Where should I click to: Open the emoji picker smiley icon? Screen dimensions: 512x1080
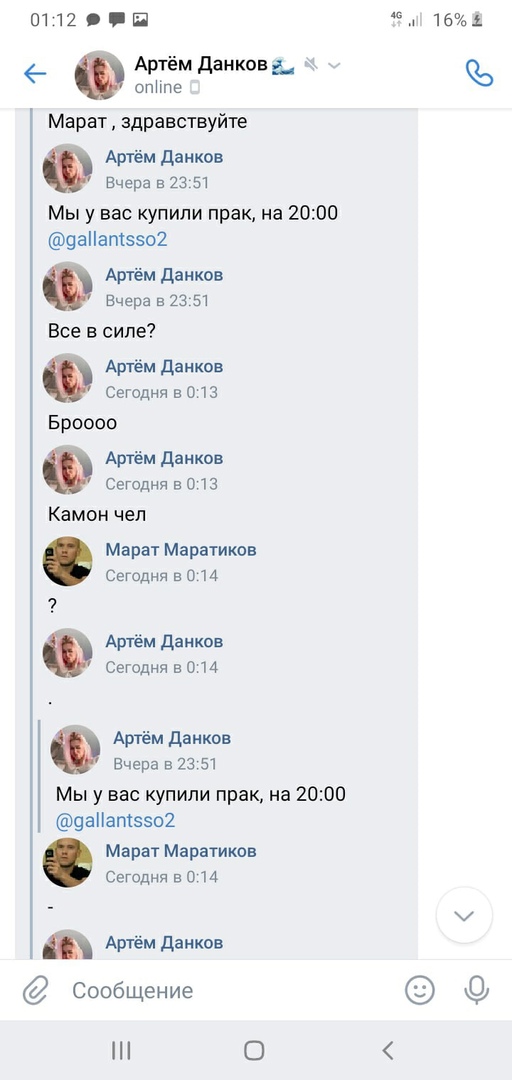click(420, 990)
